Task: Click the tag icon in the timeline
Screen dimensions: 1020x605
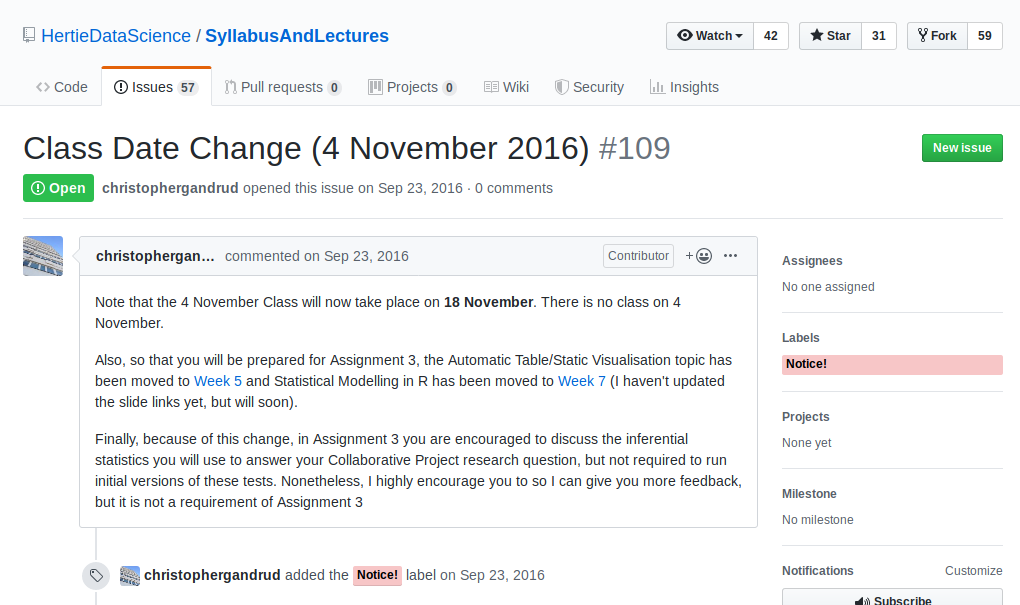Action: [x=96, y=575]
